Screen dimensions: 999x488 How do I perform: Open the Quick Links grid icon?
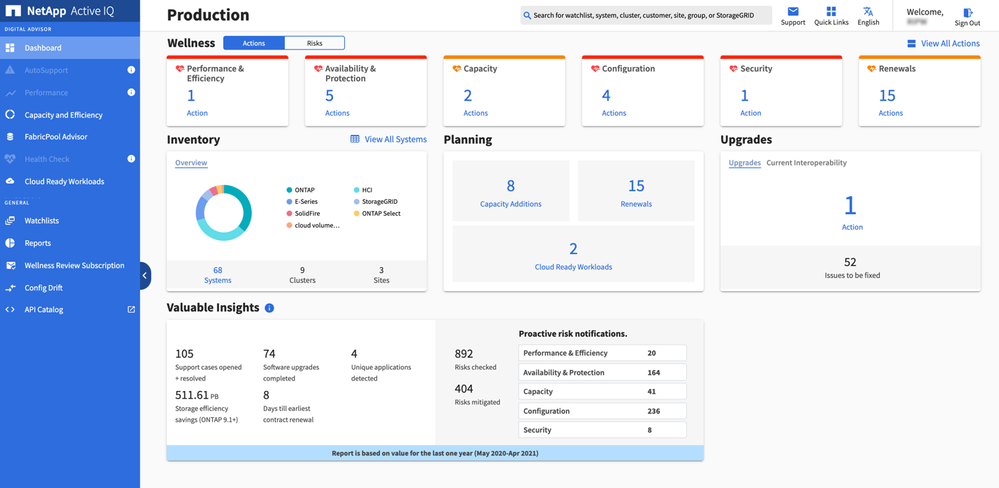click(831, 11)
